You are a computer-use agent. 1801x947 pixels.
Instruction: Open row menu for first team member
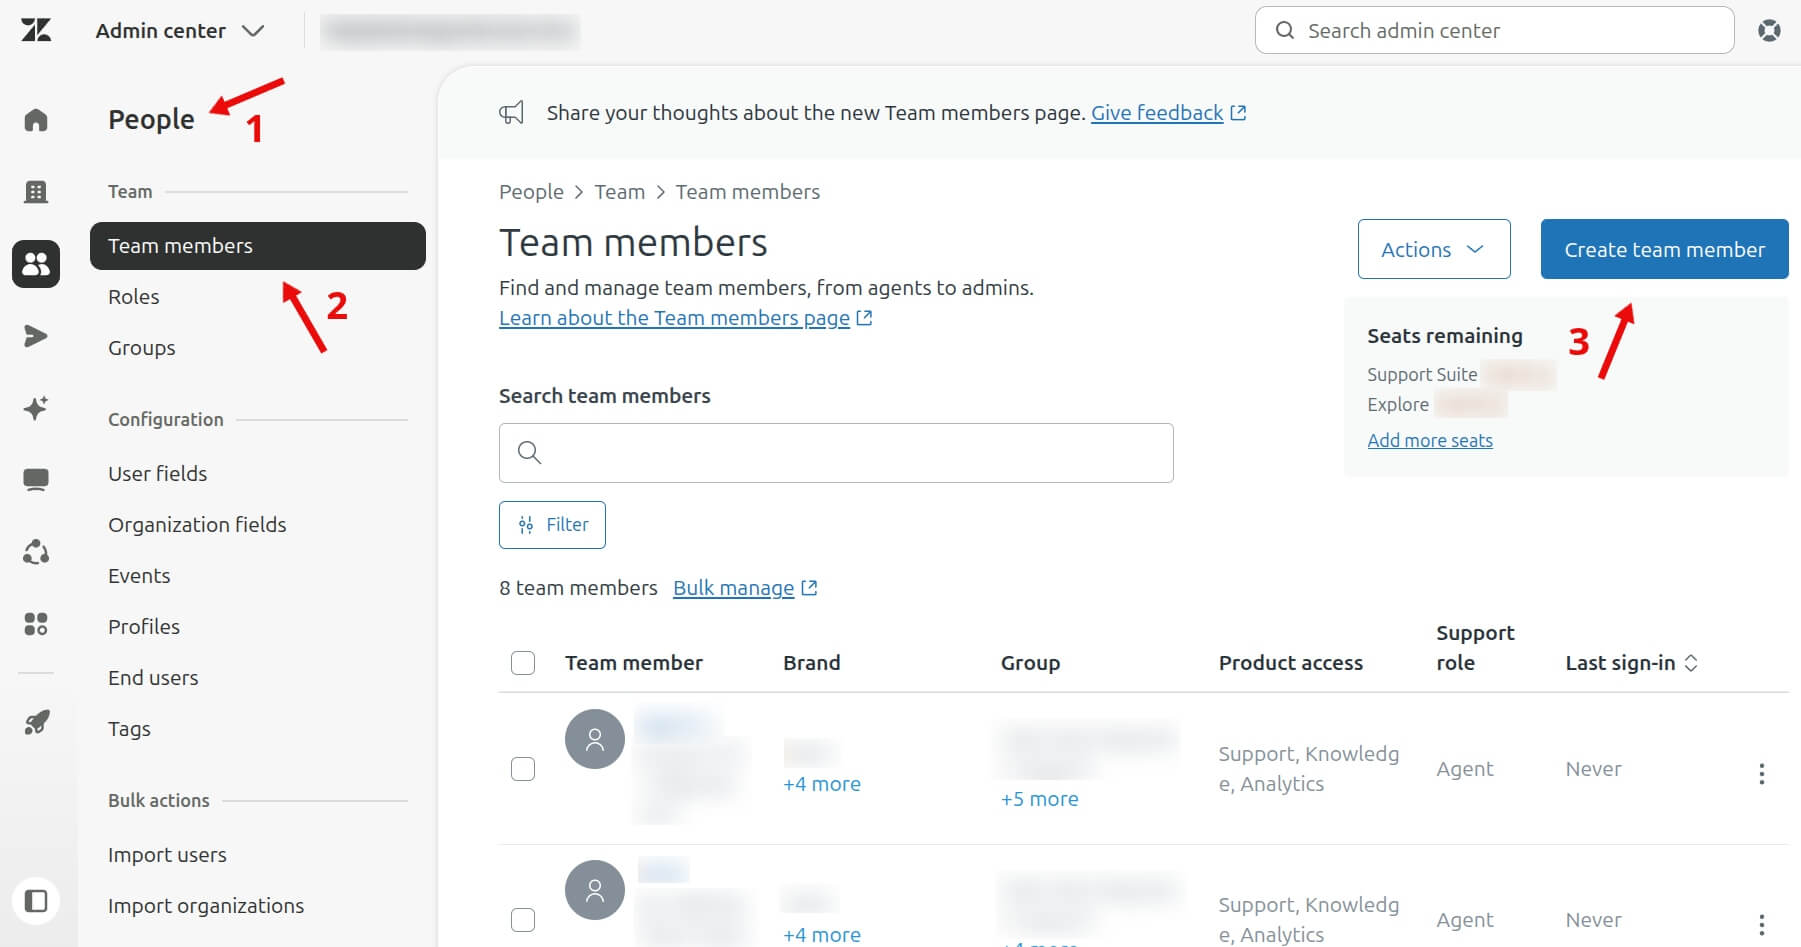1762,773
